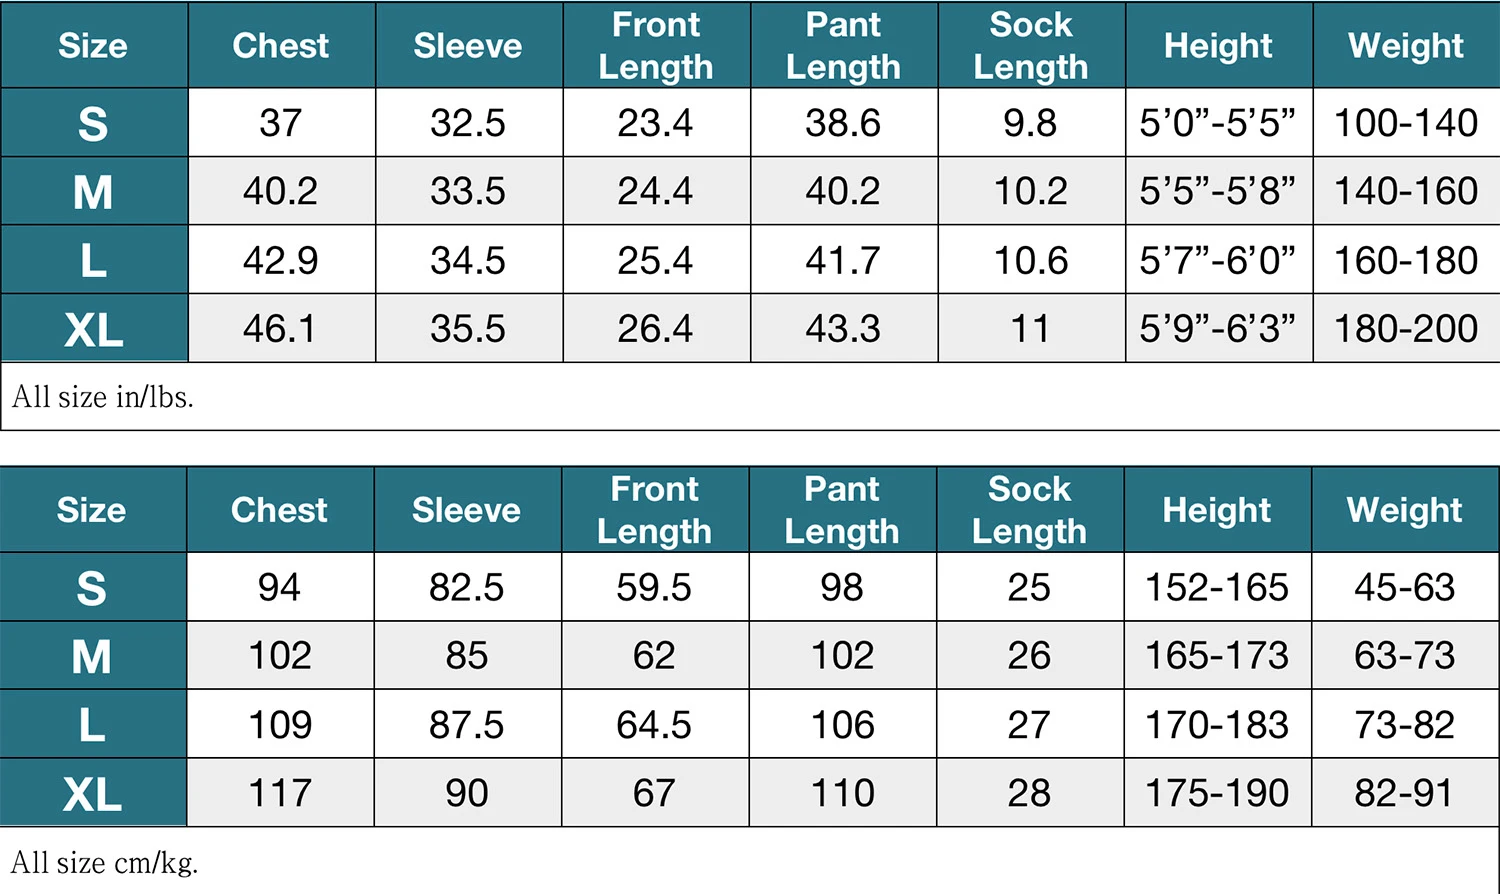Click the Pant Length header in cm table
Screen dimensions: 1500x894
pos(842,510)
